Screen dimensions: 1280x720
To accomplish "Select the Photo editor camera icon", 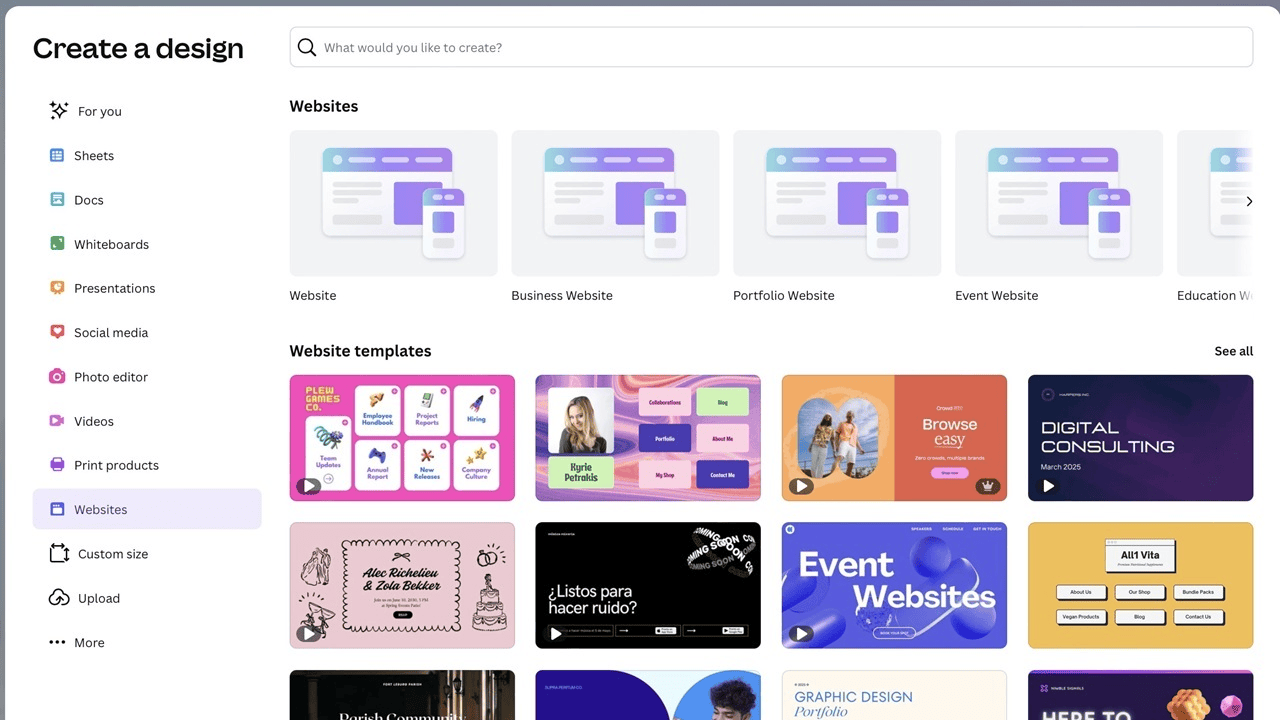I will (x=57, y=377).
